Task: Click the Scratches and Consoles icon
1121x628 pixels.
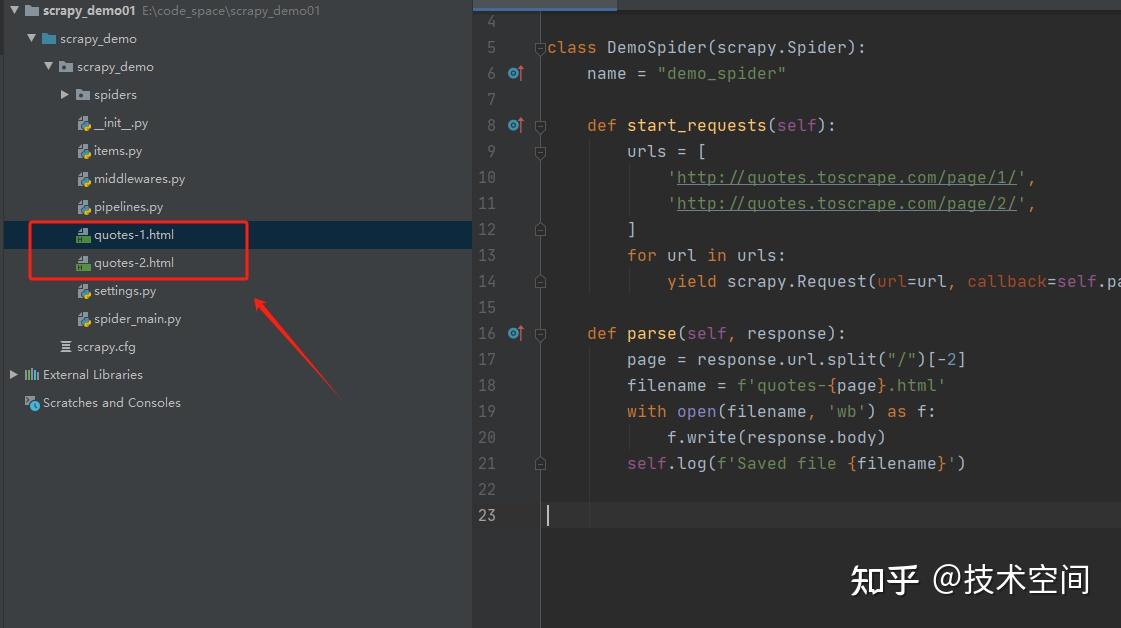Action: tap(31, 402)
